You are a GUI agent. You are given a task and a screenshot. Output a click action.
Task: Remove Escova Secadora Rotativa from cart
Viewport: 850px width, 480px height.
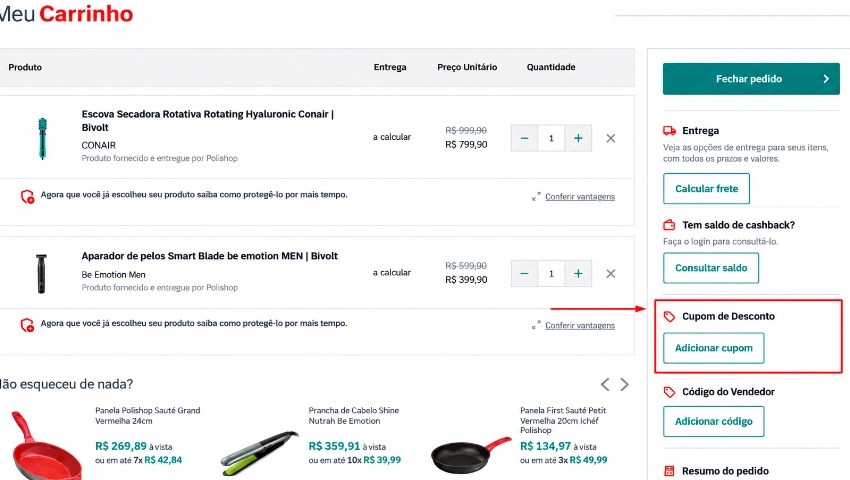click(610, 138)
